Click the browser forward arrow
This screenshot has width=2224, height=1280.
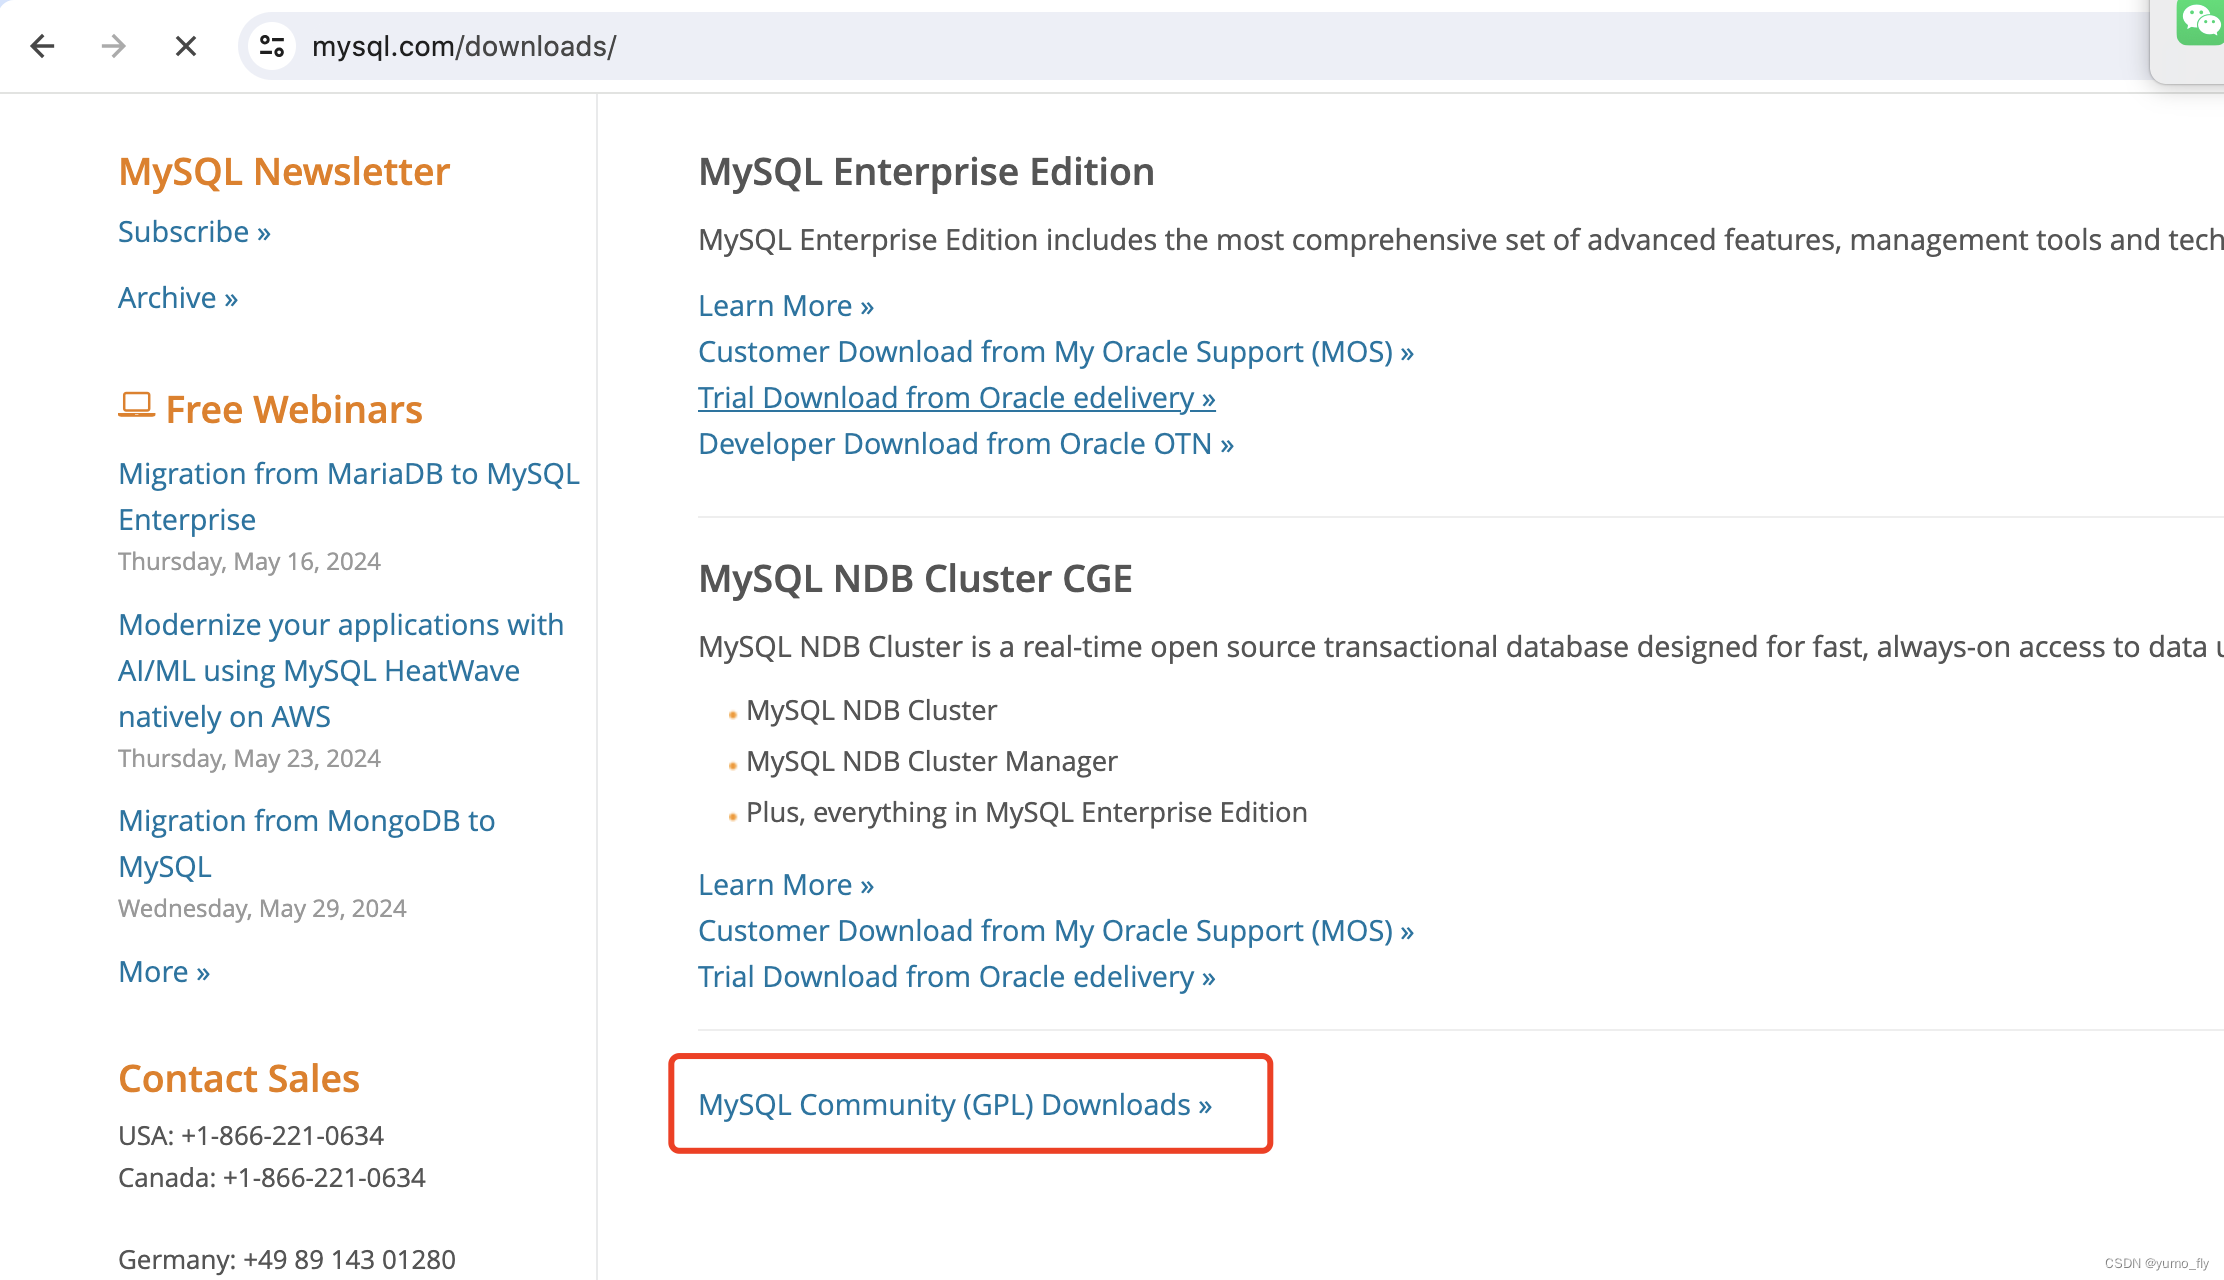click(114, 46)
